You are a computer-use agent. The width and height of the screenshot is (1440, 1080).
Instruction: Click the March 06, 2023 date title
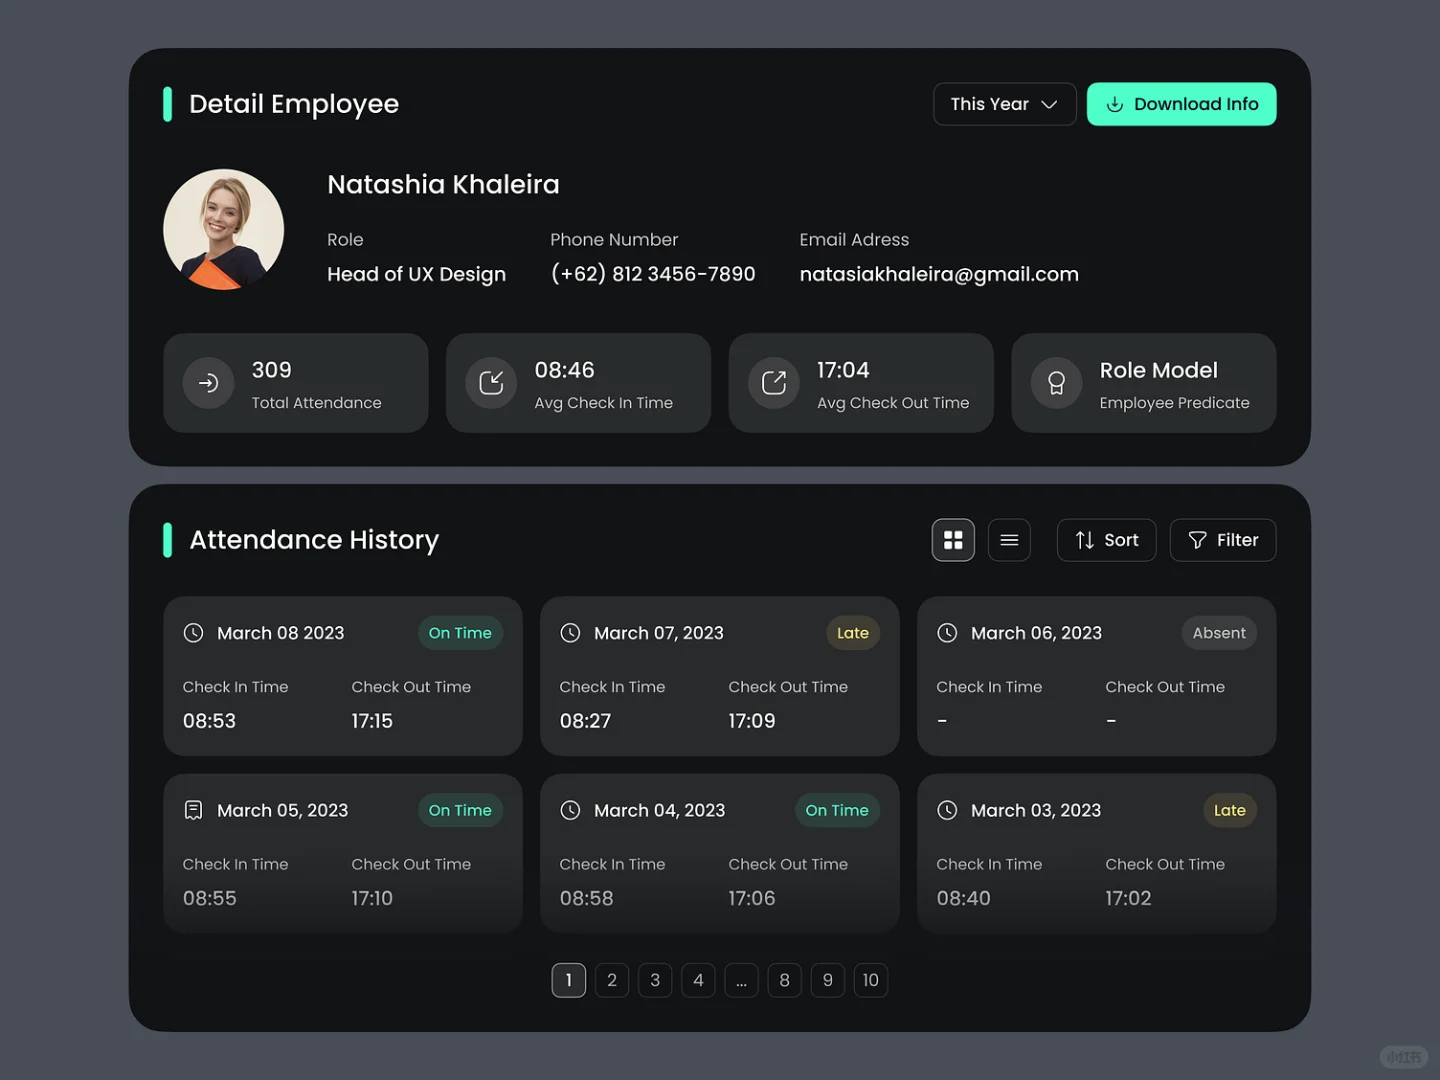(x=1037, y=633)
